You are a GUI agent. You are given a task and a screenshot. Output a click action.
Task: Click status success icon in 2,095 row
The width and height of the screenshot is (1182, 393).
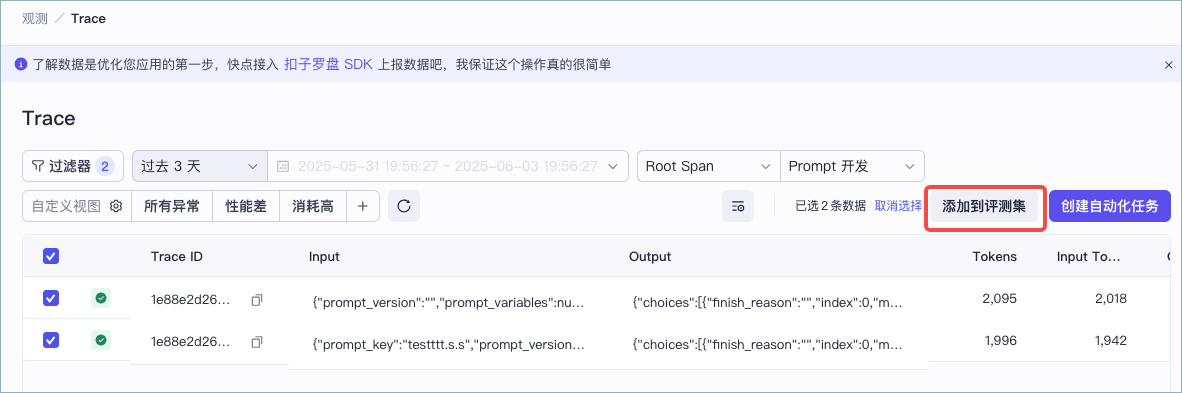point(100,299)
